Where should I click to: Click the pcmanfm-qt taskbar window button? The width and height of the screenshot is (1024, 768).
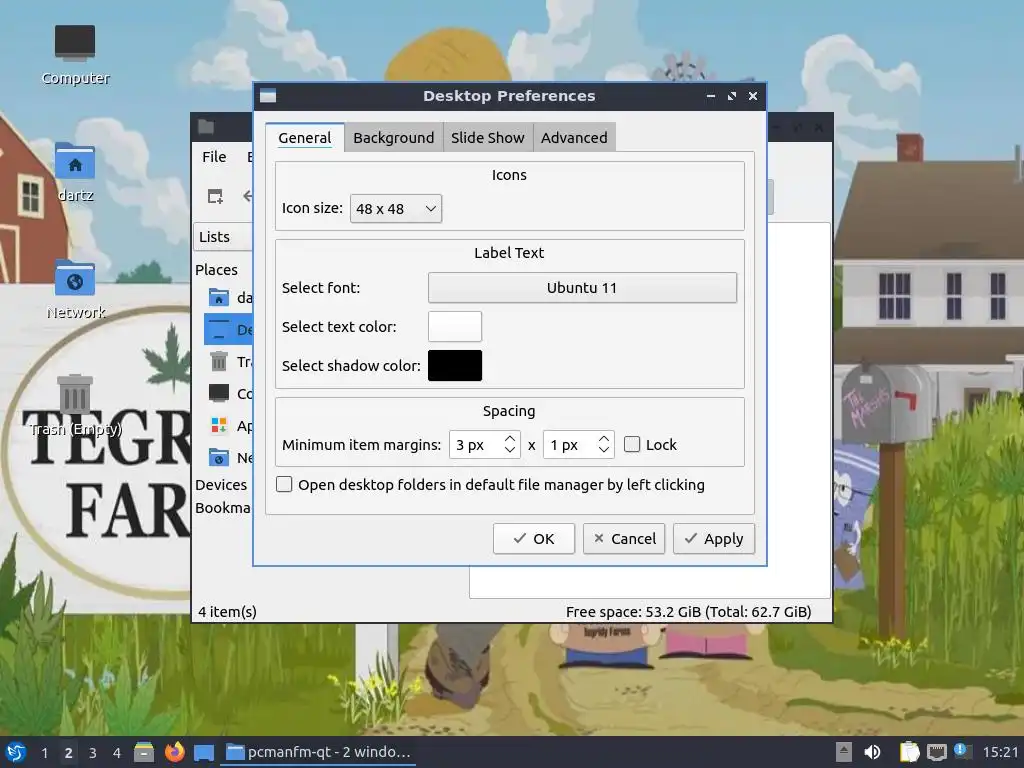(x=319, y=752)
